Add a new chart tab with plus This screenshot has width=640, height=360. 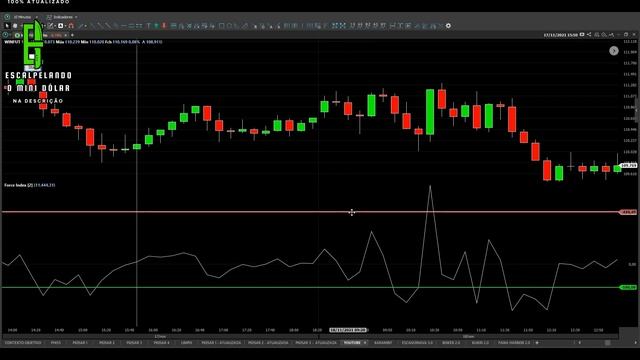point(72,35)
